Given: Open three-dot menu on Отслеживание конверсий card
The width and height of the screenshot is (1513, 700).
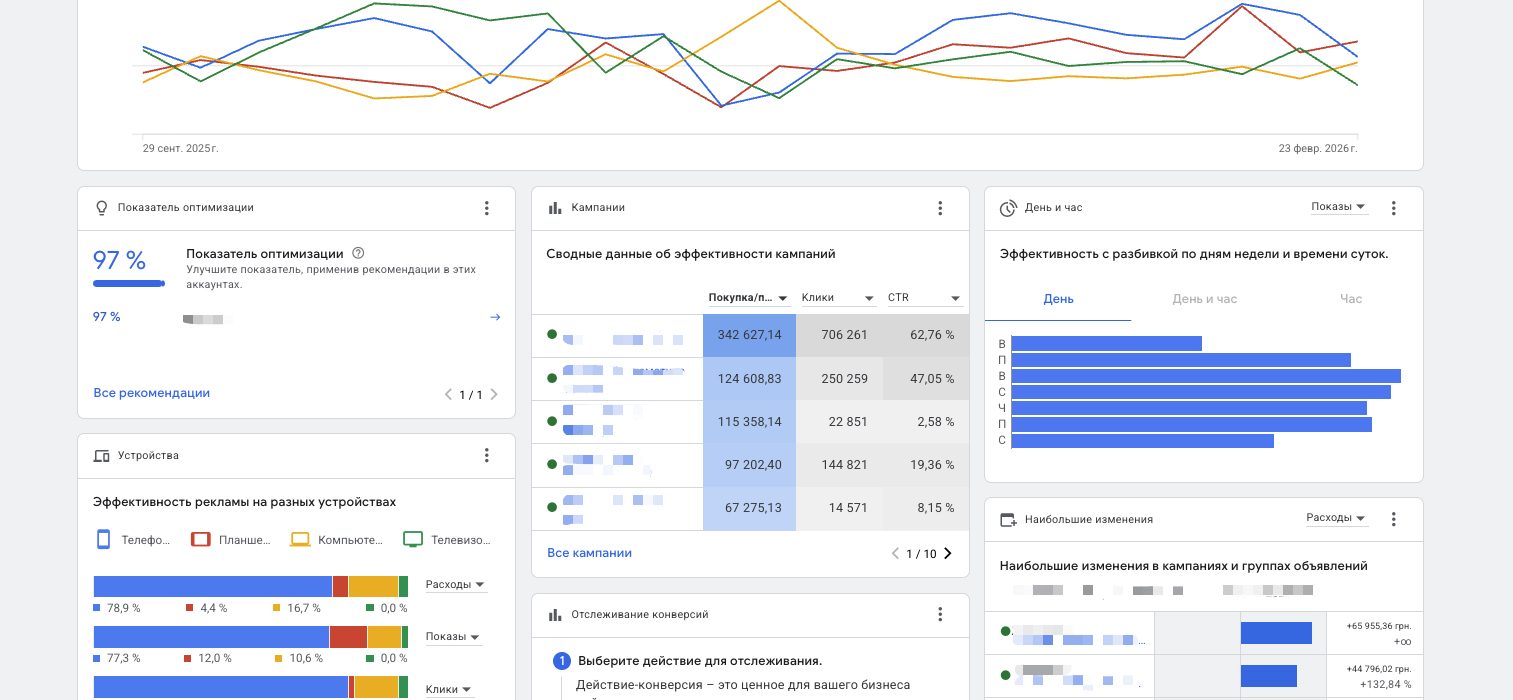Looking at the screenshot, I should 940,615.
